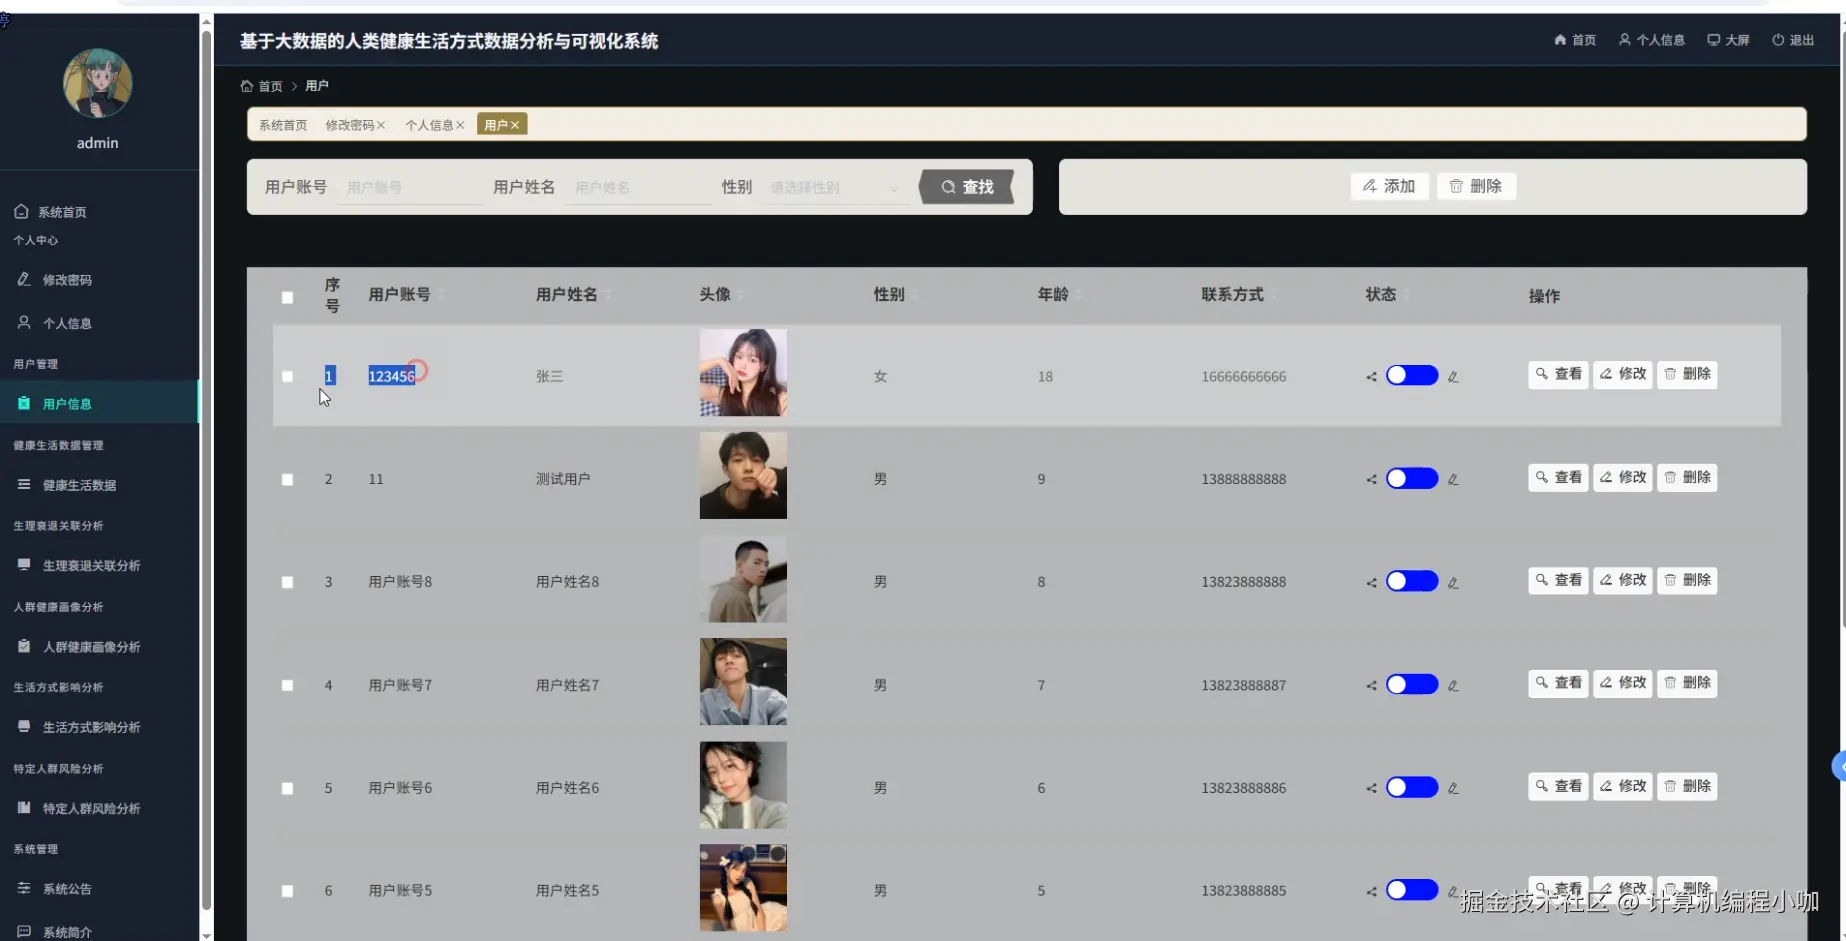1846x941 pixels.
Task: Click the edit pencil icon in 用户姓名7's status cell
Action: click(1453, 686)
